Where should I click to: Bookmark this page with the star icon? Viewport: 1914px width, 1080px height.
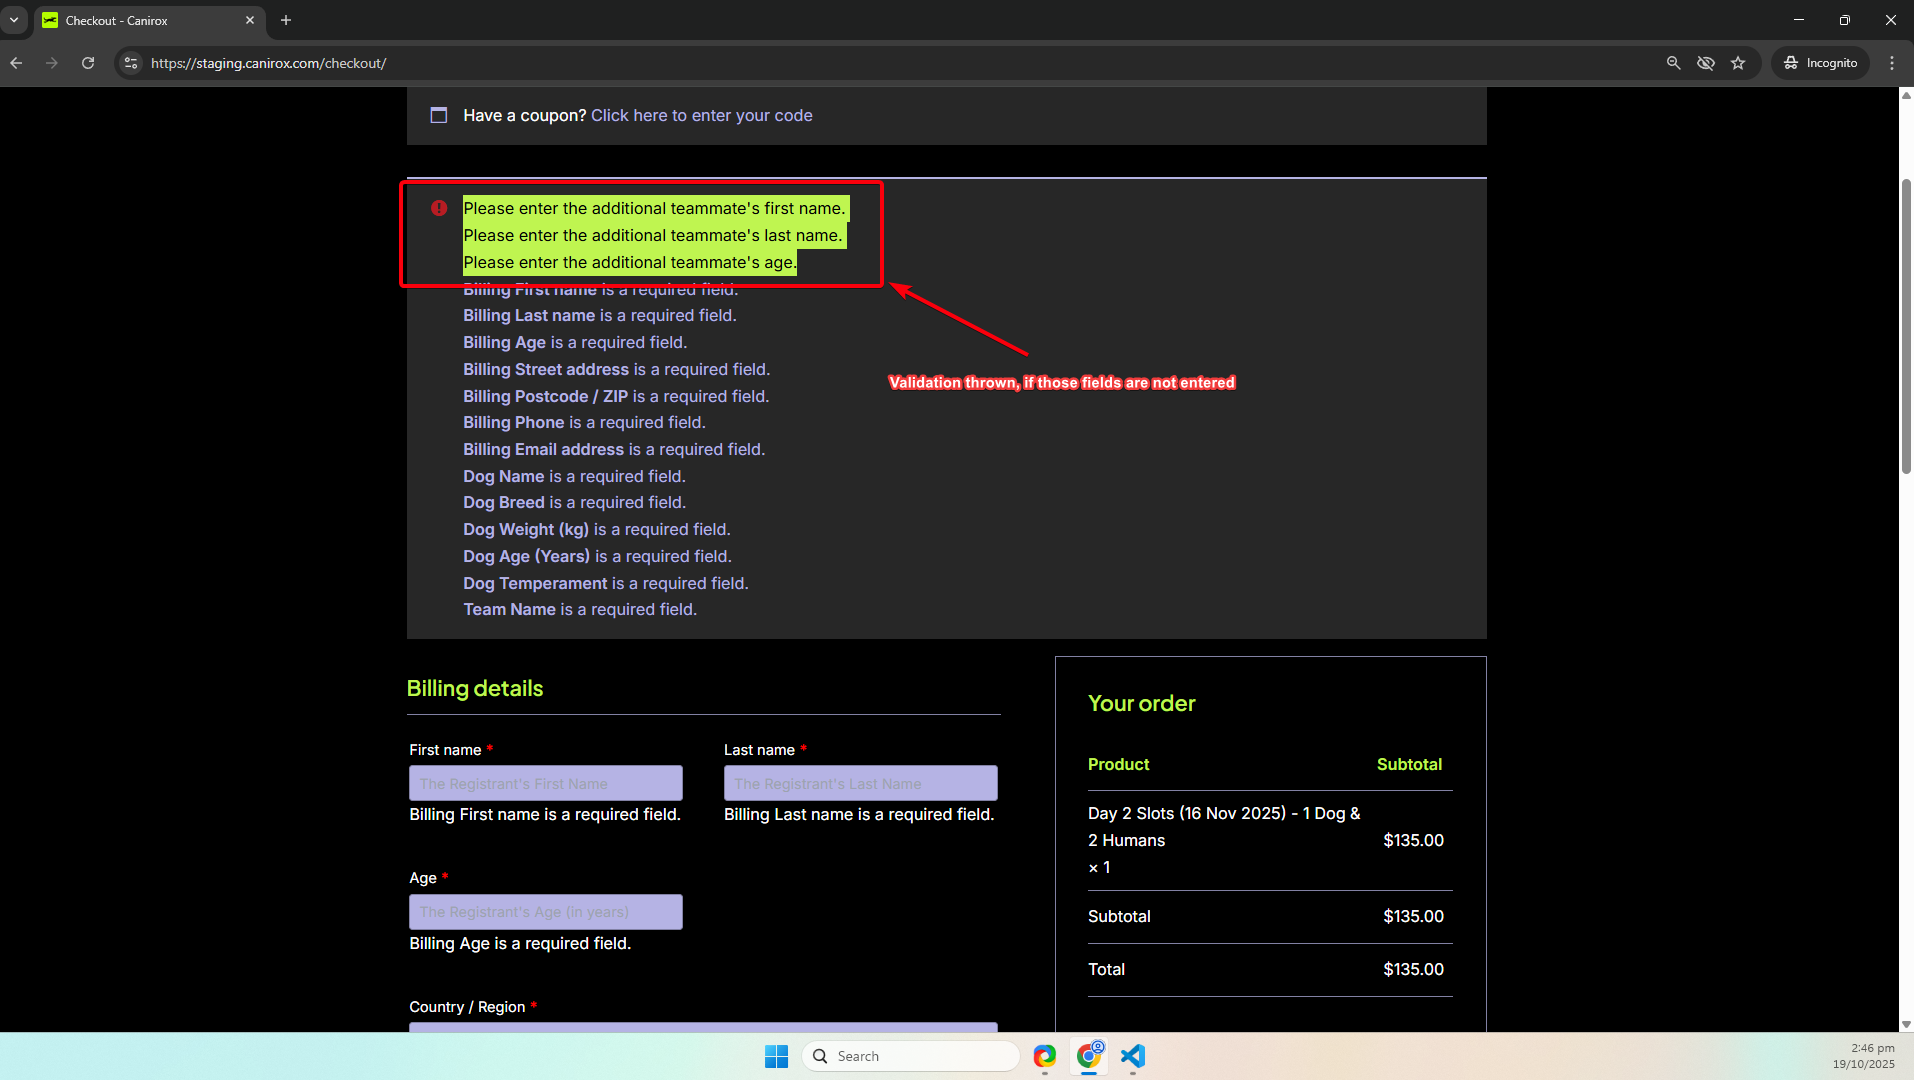click(1738, 63)
